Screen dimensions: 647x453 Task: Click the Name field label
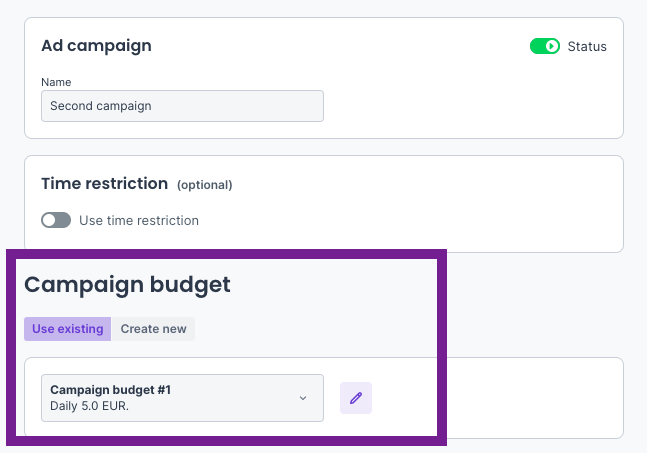click(x=56, y=81)
